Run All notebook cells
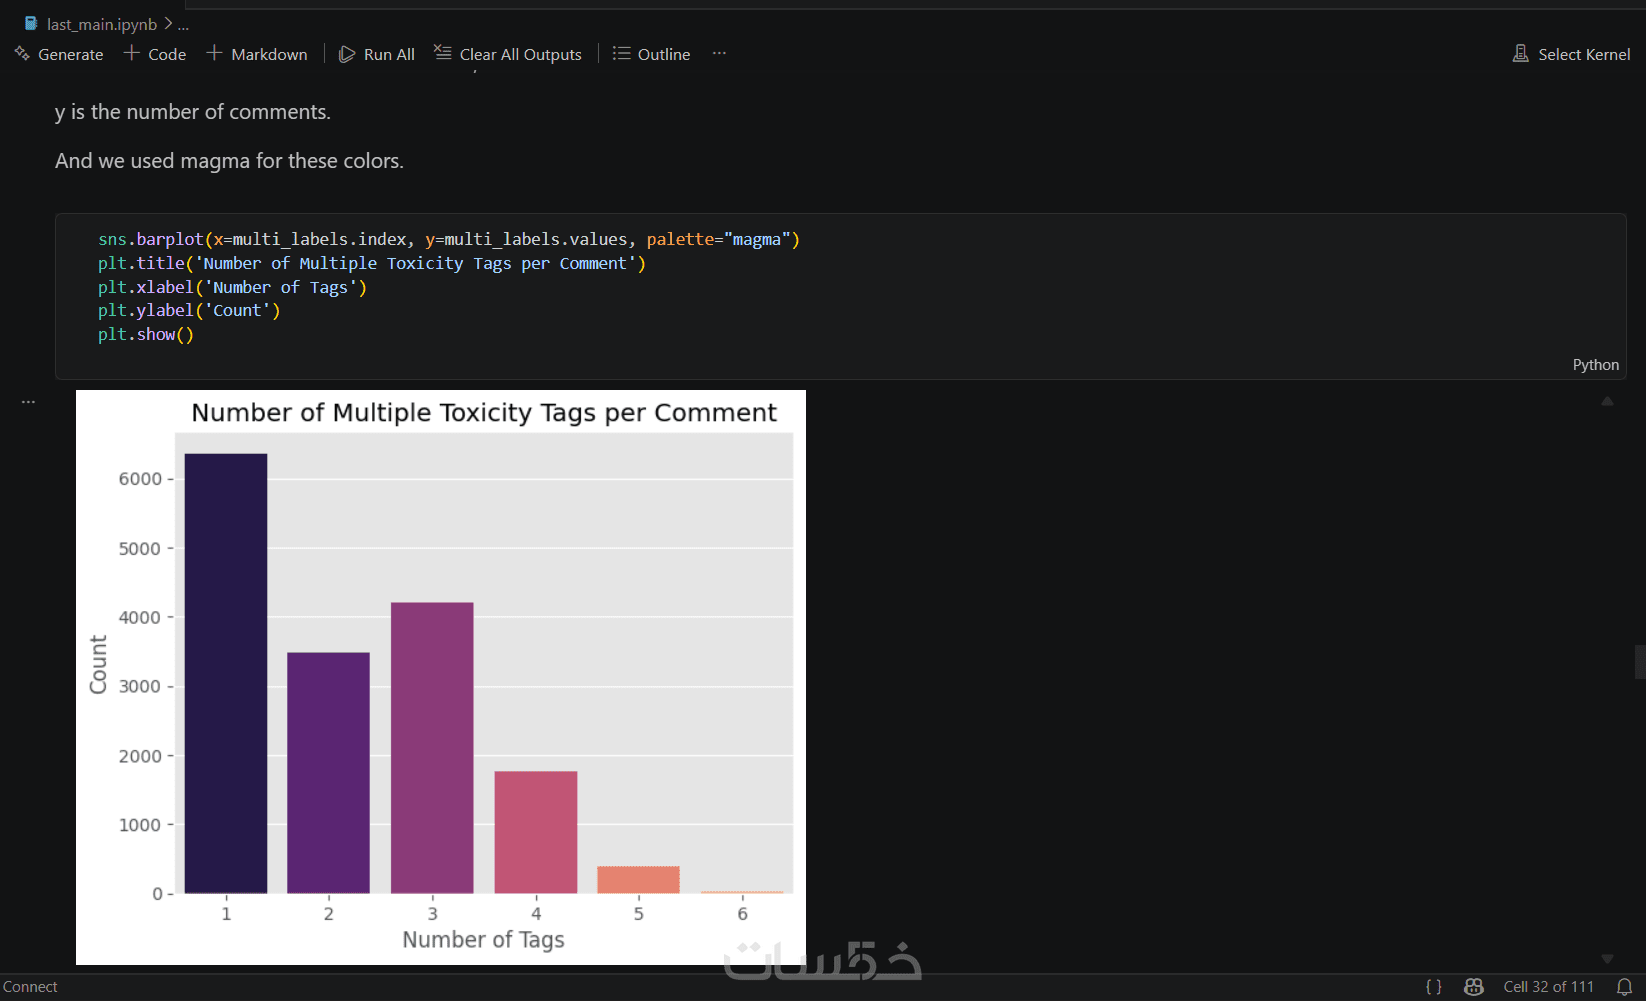Screen dimensions: 1646x1001 (377, 54)
